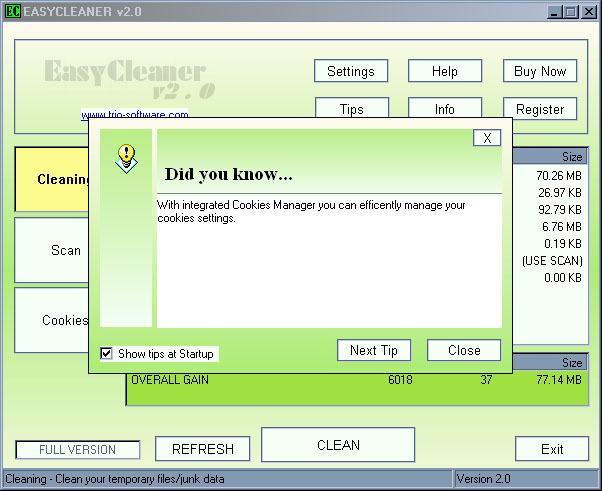Open the Tips button
Viewport: 602px width, 491px height.
(352, 107)
